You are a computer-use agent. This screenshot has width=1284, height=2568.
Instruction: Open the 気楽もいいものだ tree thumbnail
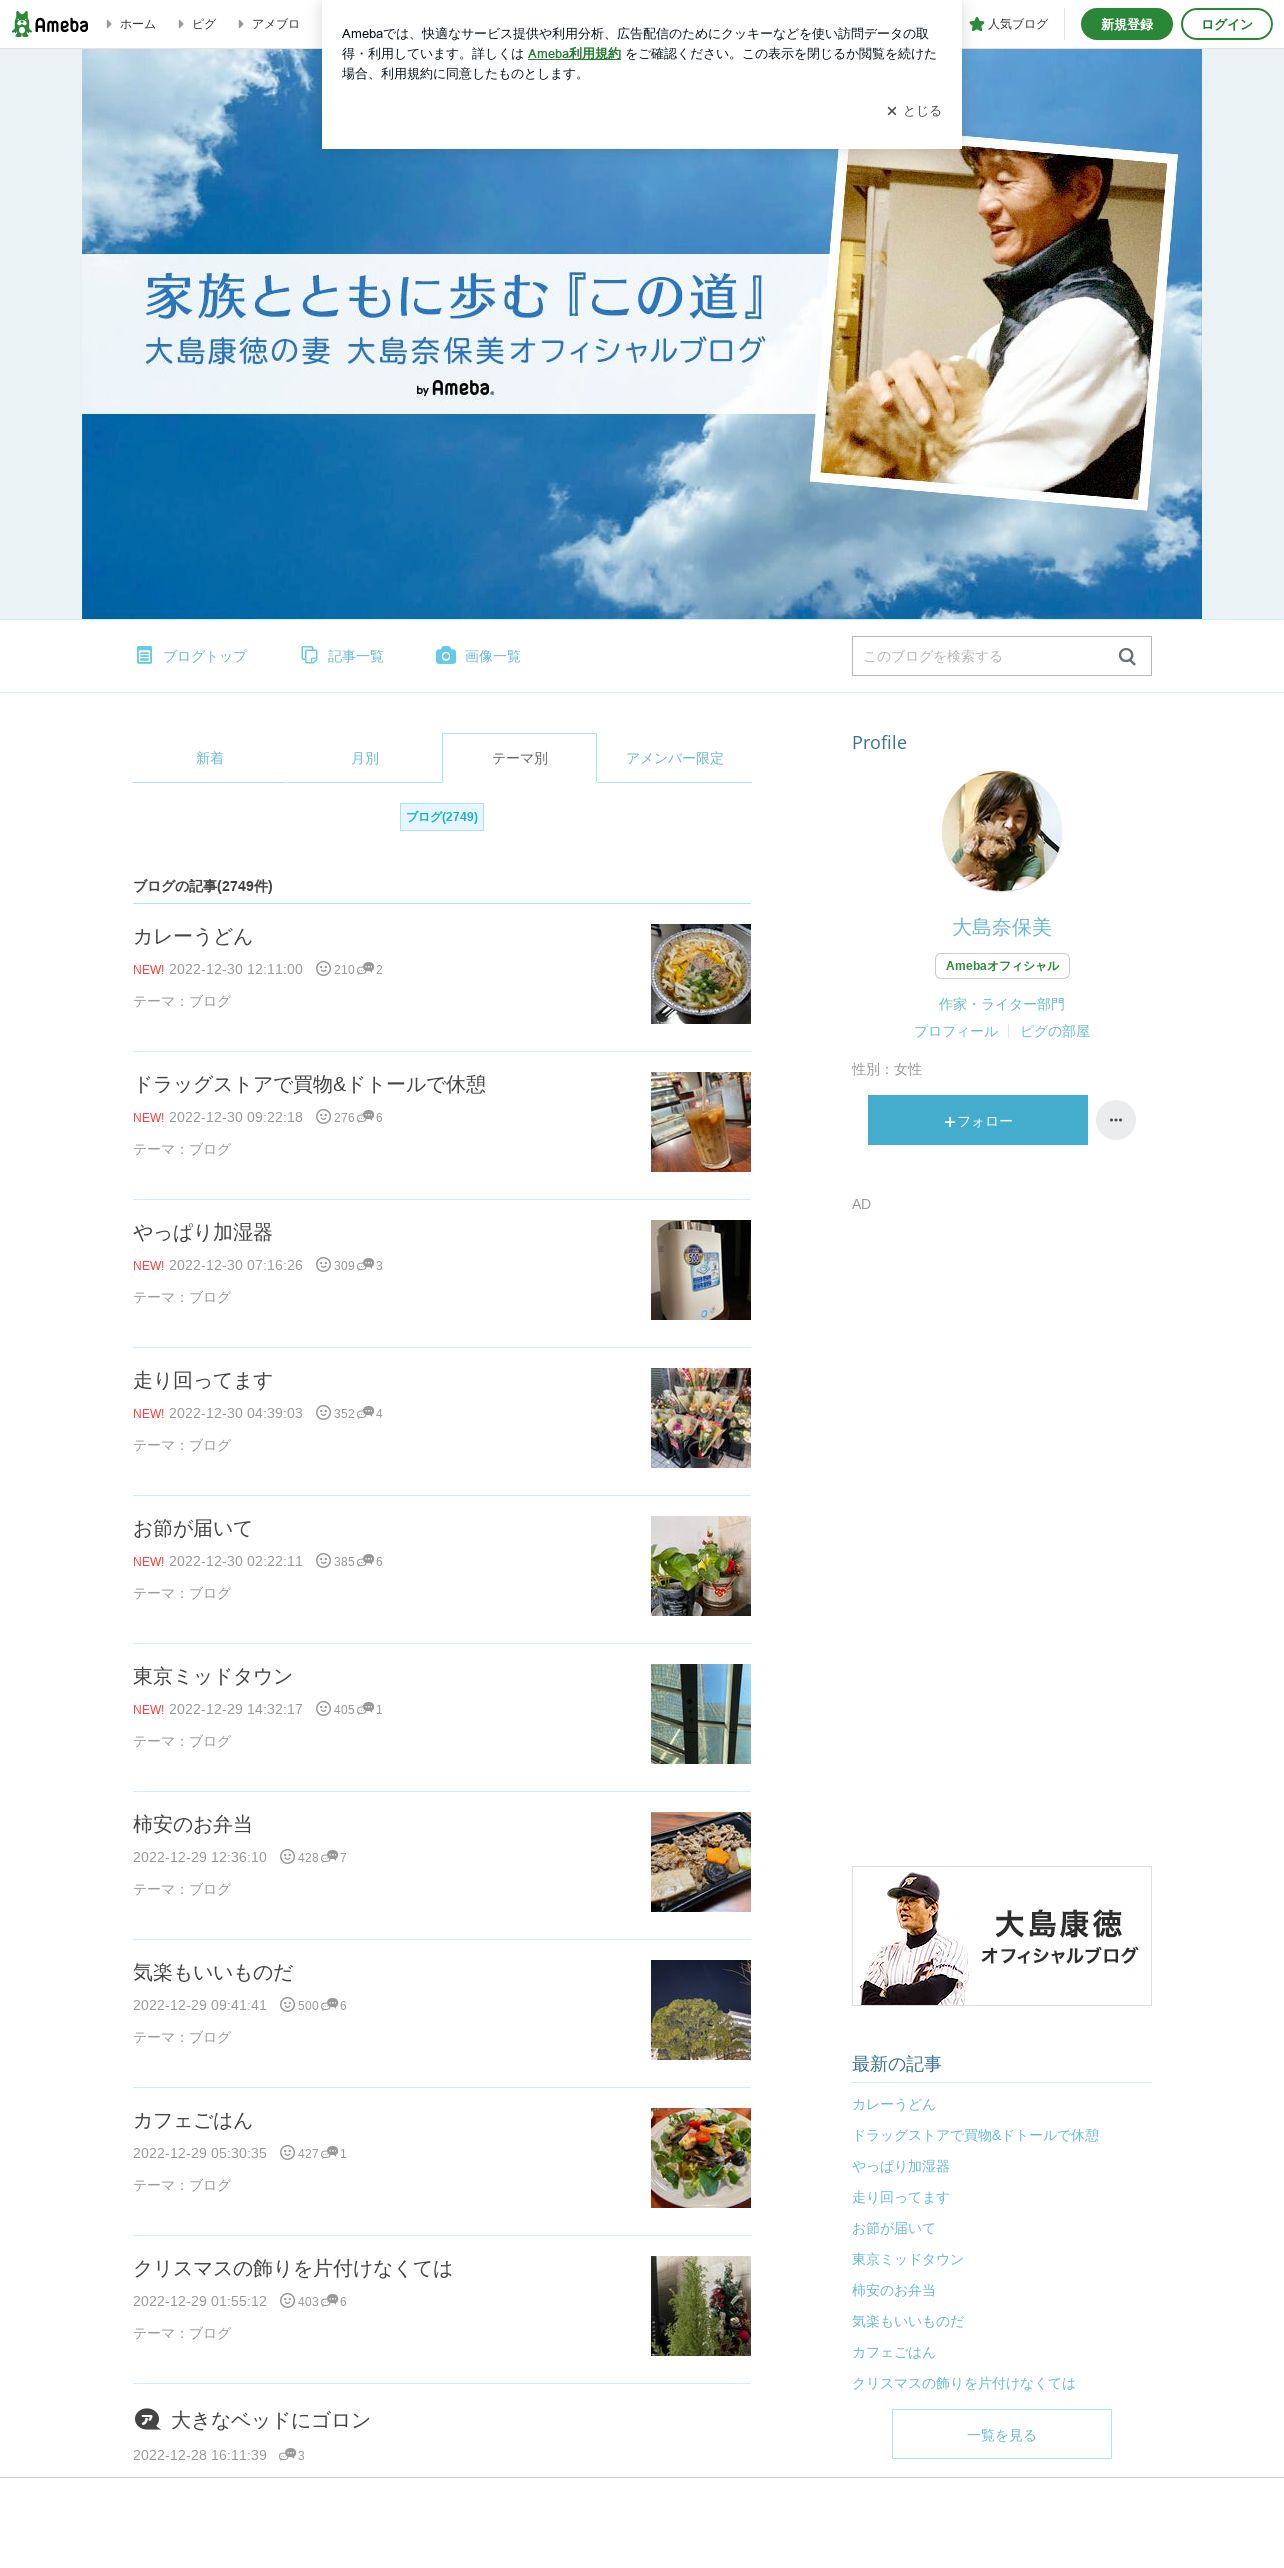(x=701, y=2010)
